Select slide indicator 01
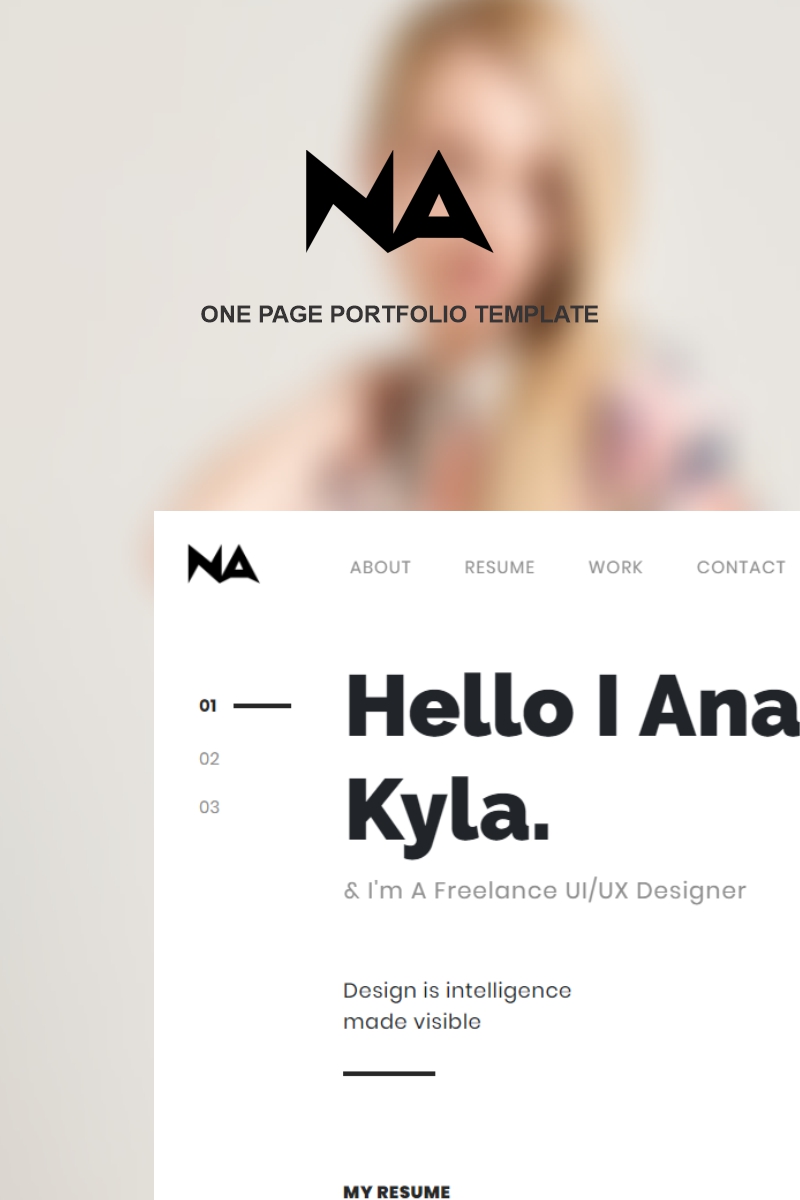 208,706
